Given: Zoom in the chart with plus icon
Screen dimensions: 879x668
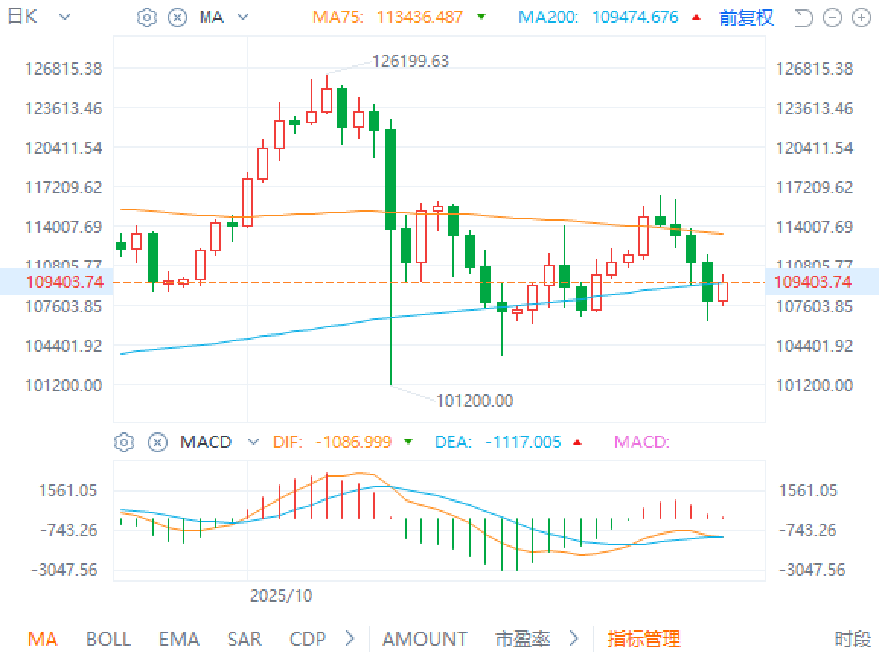Looking at the screenshot, I should click(860, 17).
